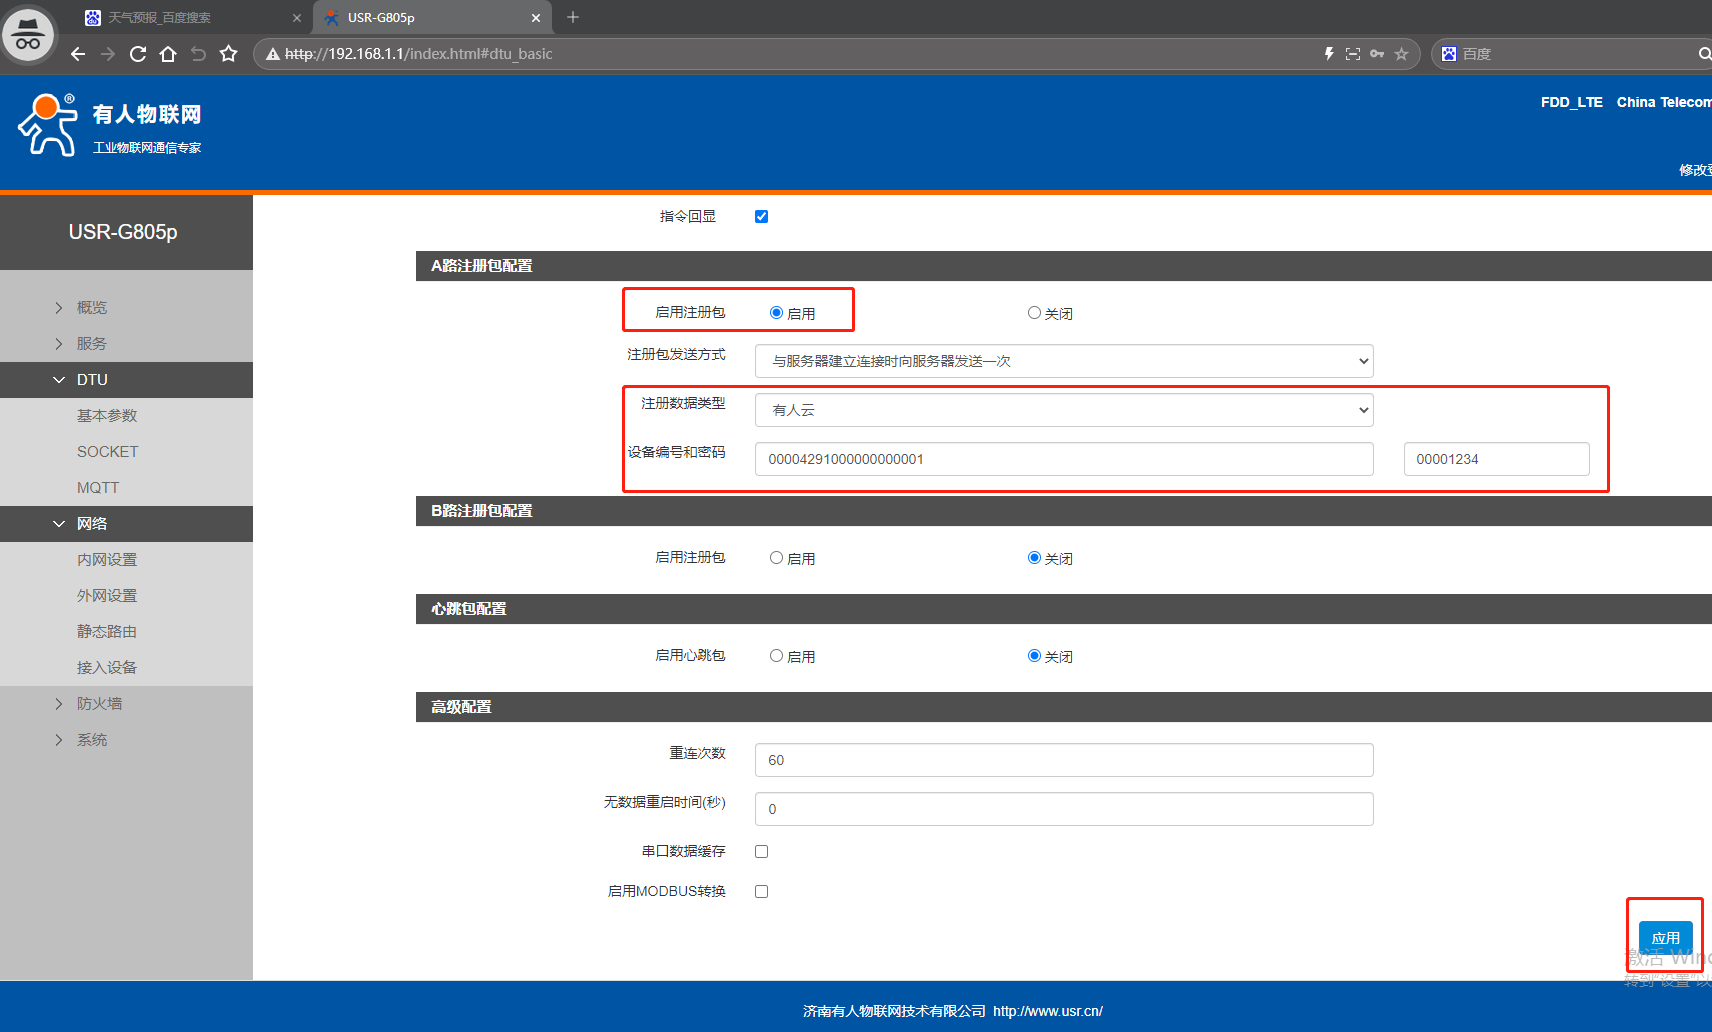The image size is (1712, 1032).
Task: Enable the 启用MODBUS转换 checkbox
Action: pos(761,891)
